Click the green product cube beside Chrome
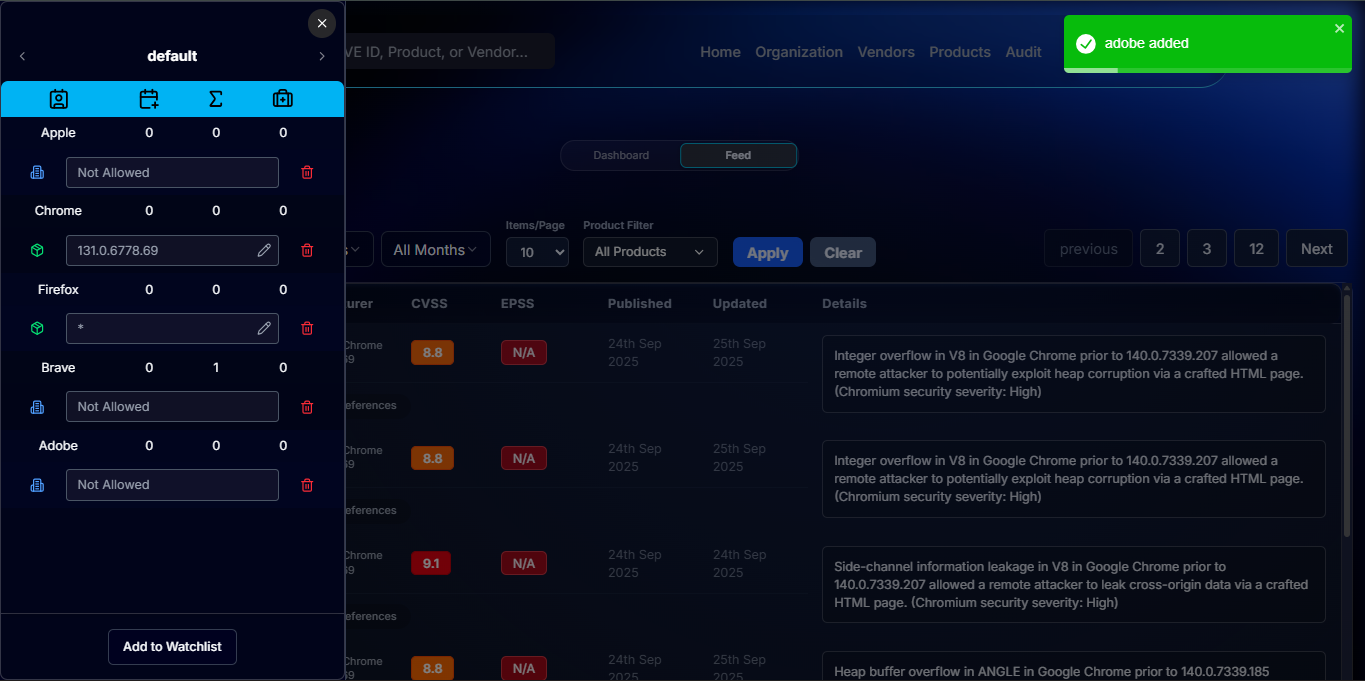1365x681 pixels. tap(37, 250)
